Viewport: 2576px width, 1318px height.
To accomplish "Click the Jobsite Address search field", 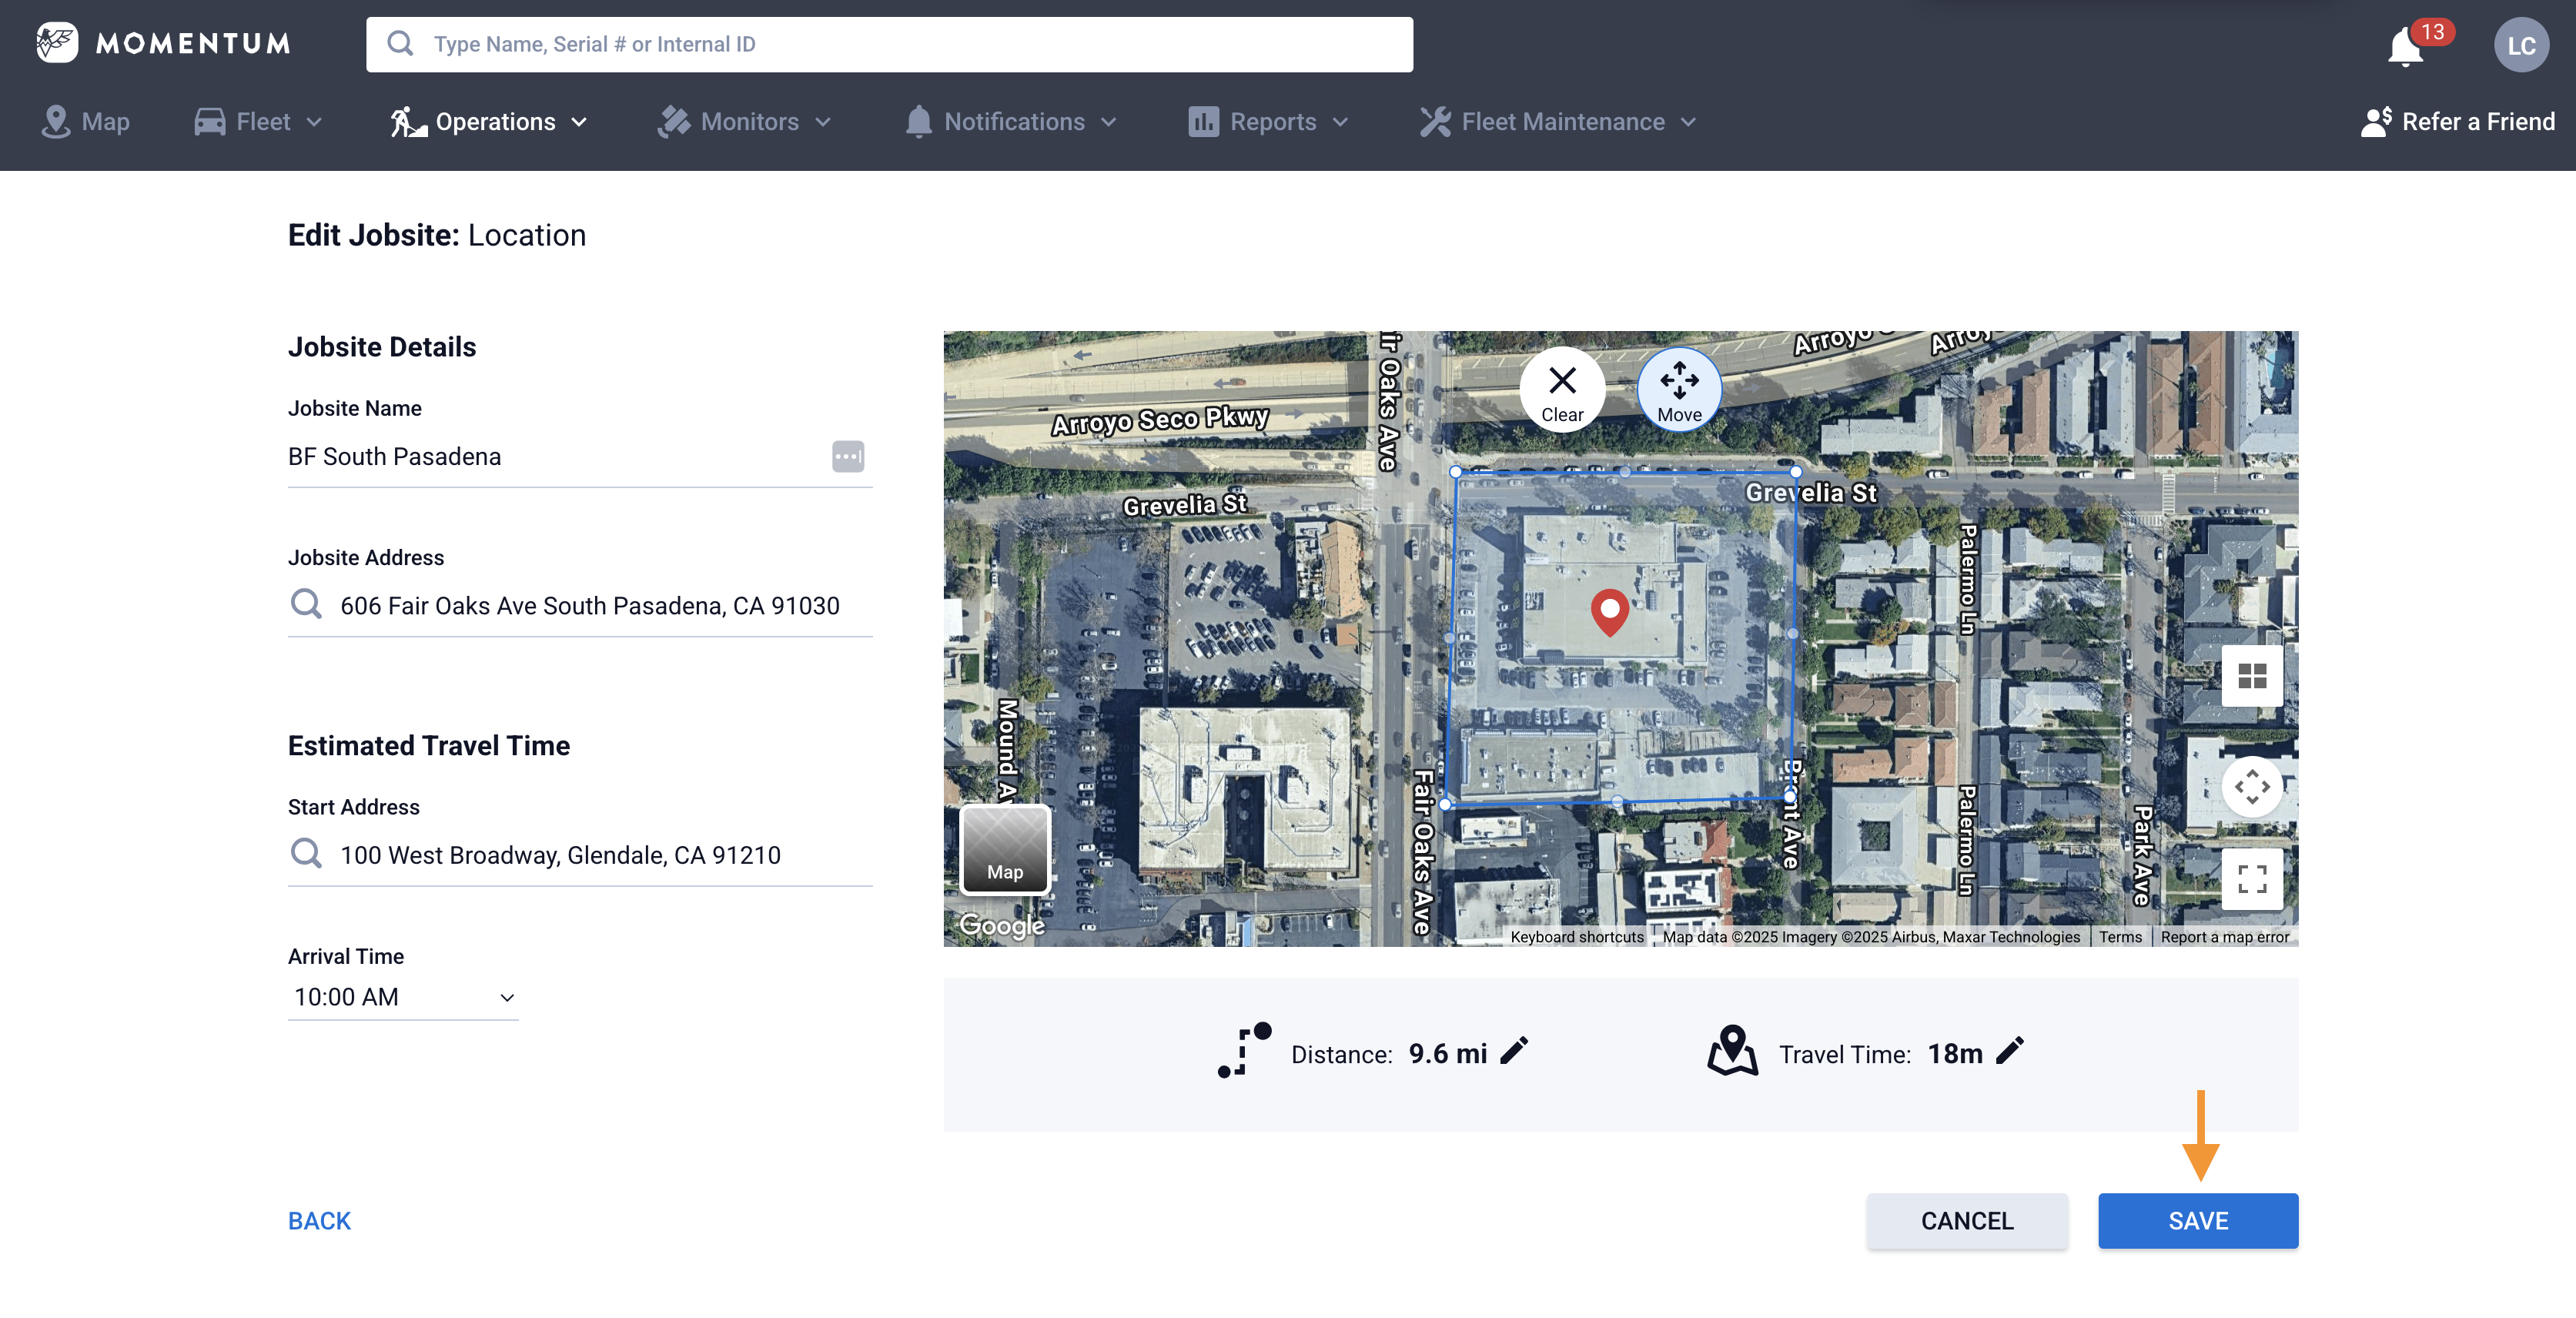I will coord(589,606).
